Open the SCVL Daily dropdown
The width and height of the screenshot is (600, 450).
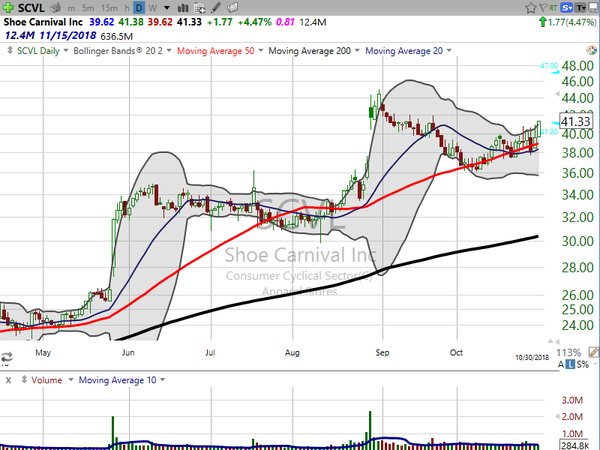(x=66, y=51)
